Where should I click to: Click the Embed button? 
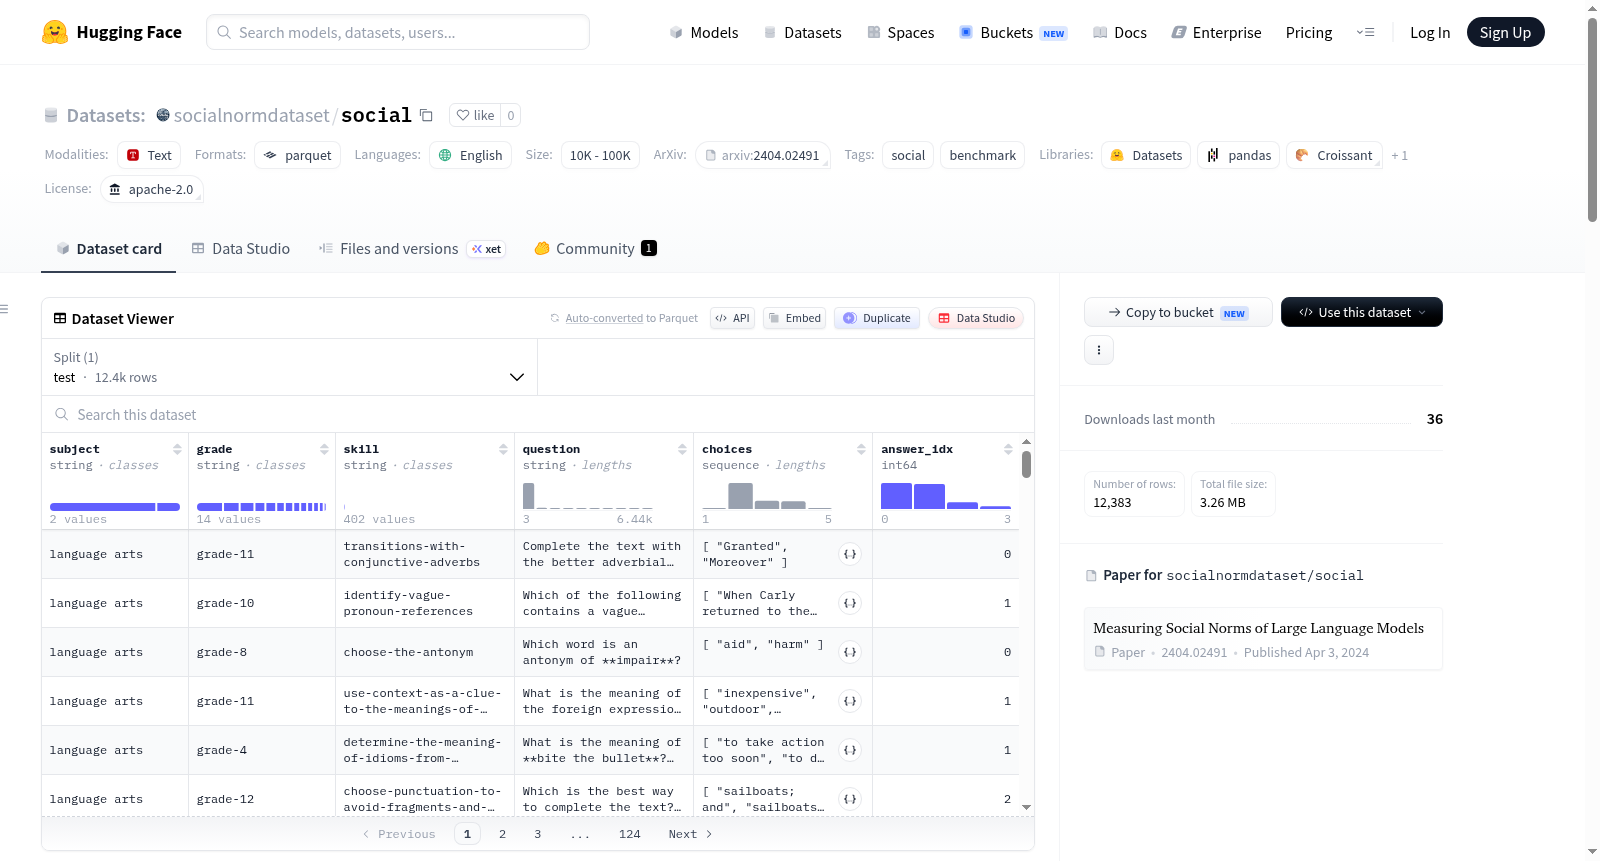[794, 318]
